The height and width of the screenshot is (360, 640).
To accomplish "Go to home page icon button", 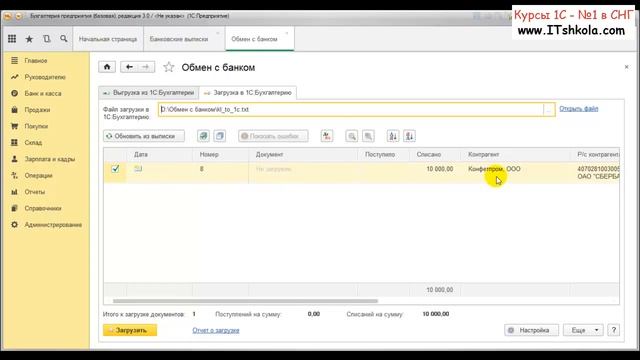I will point(107,67).
